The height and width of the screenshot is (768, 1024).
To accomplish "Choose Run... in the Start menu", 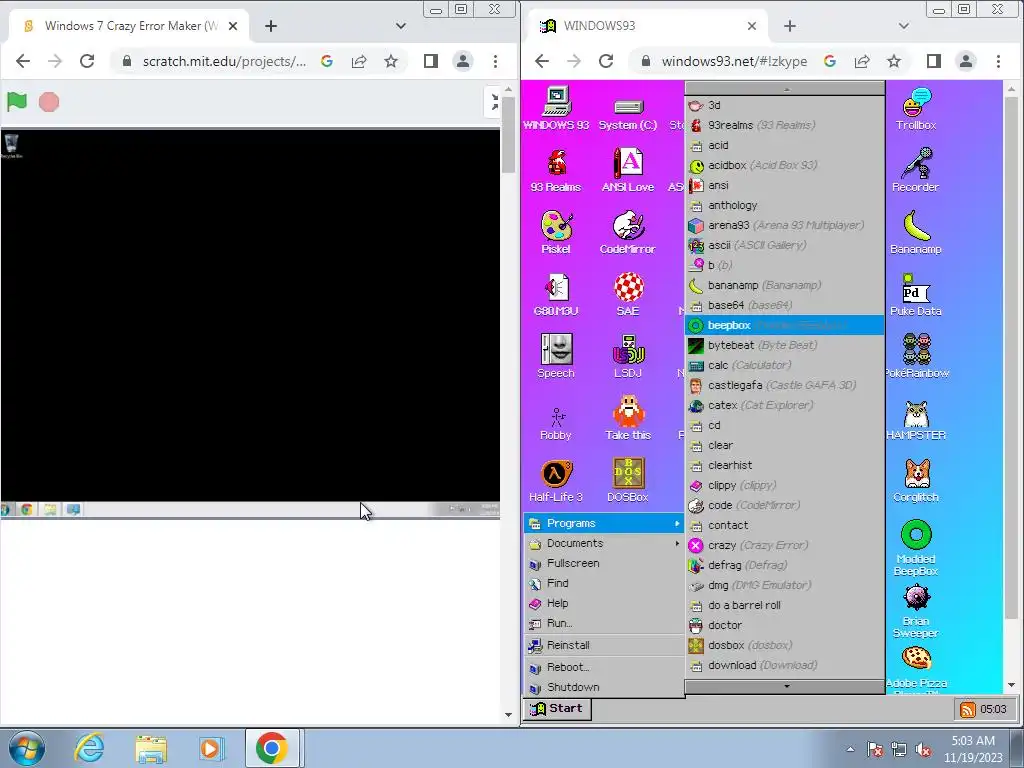I will 604,623.
